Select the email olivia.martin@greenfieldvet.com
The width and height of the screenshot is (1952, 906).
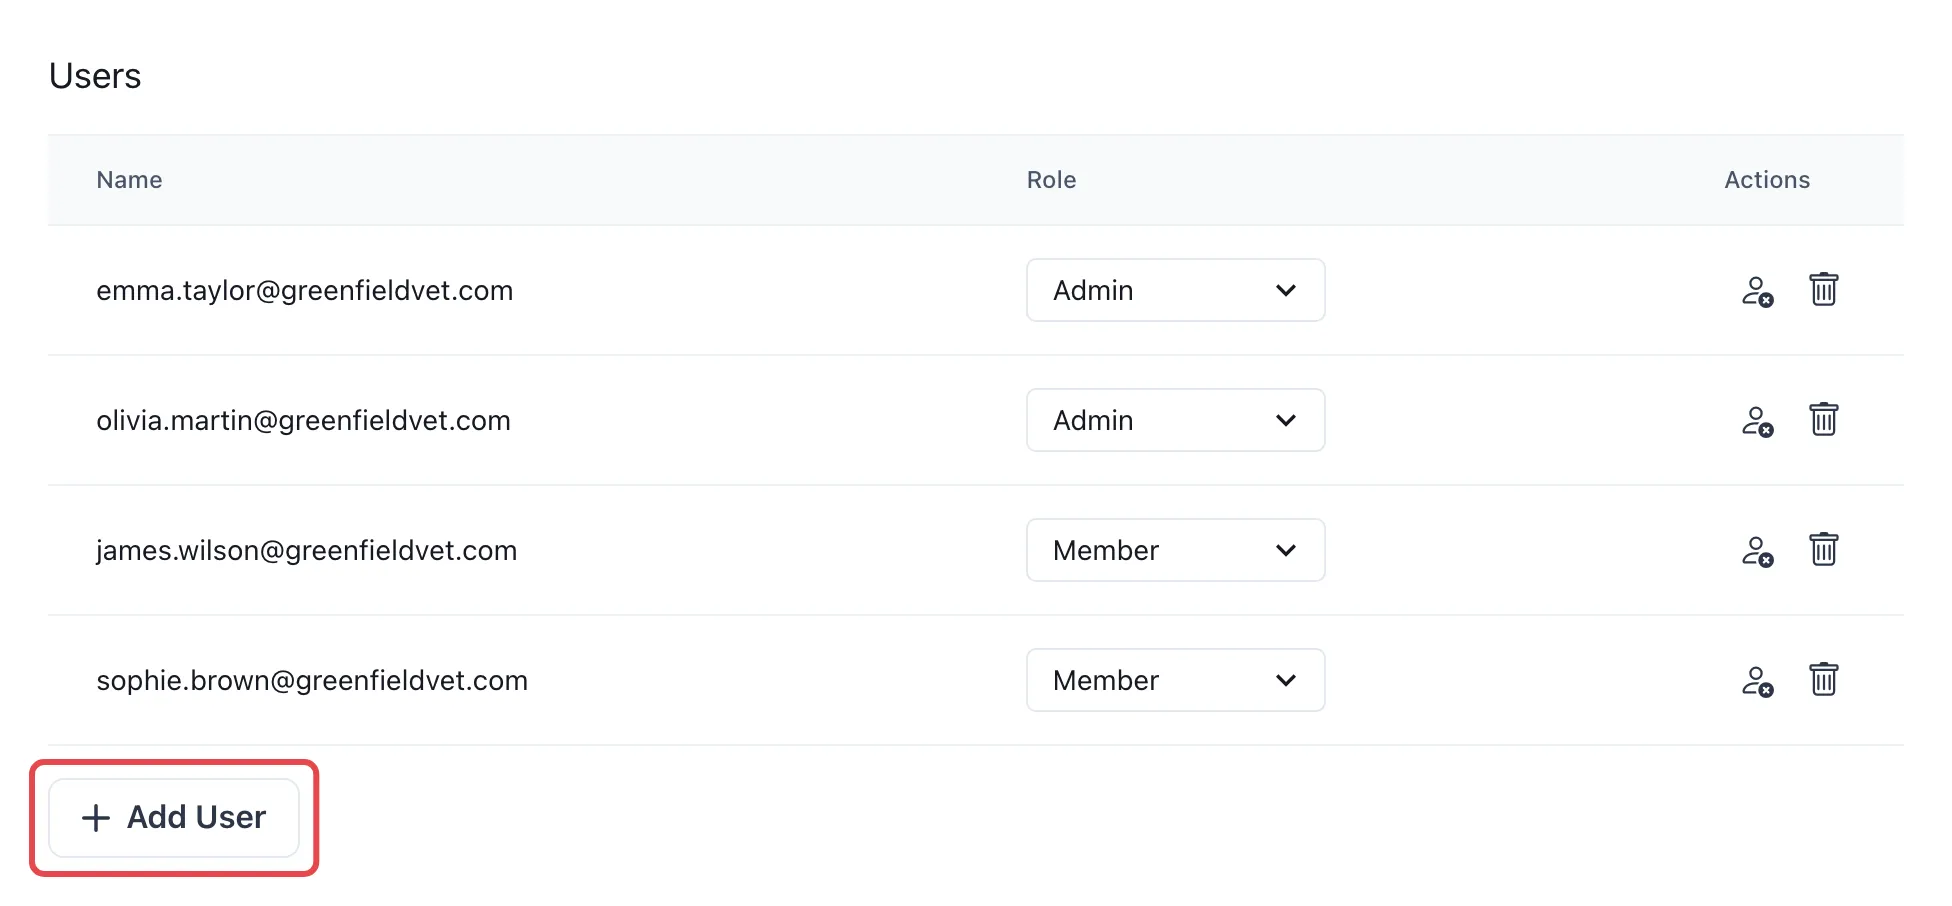[303, 421]
